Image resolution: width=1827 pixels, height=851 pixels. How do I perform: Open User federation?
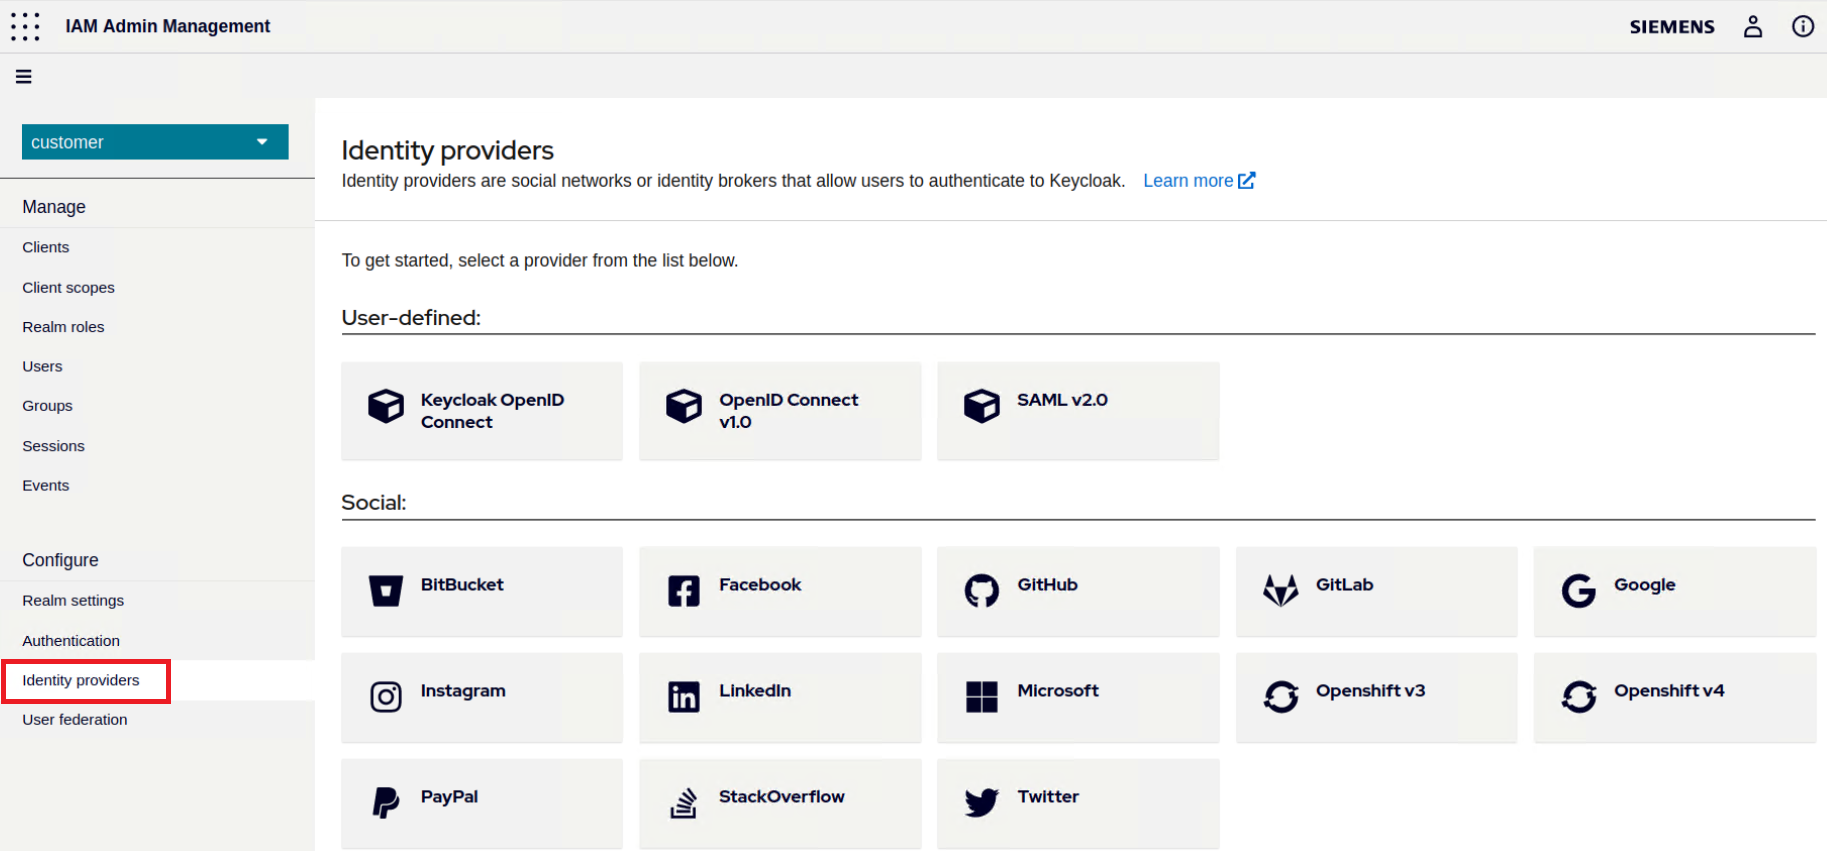75,719
